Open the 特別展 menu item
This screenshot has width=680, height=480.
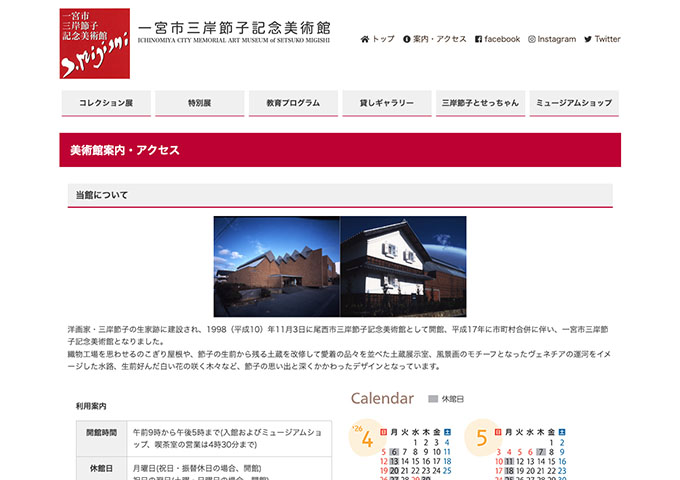coord(199,103)
